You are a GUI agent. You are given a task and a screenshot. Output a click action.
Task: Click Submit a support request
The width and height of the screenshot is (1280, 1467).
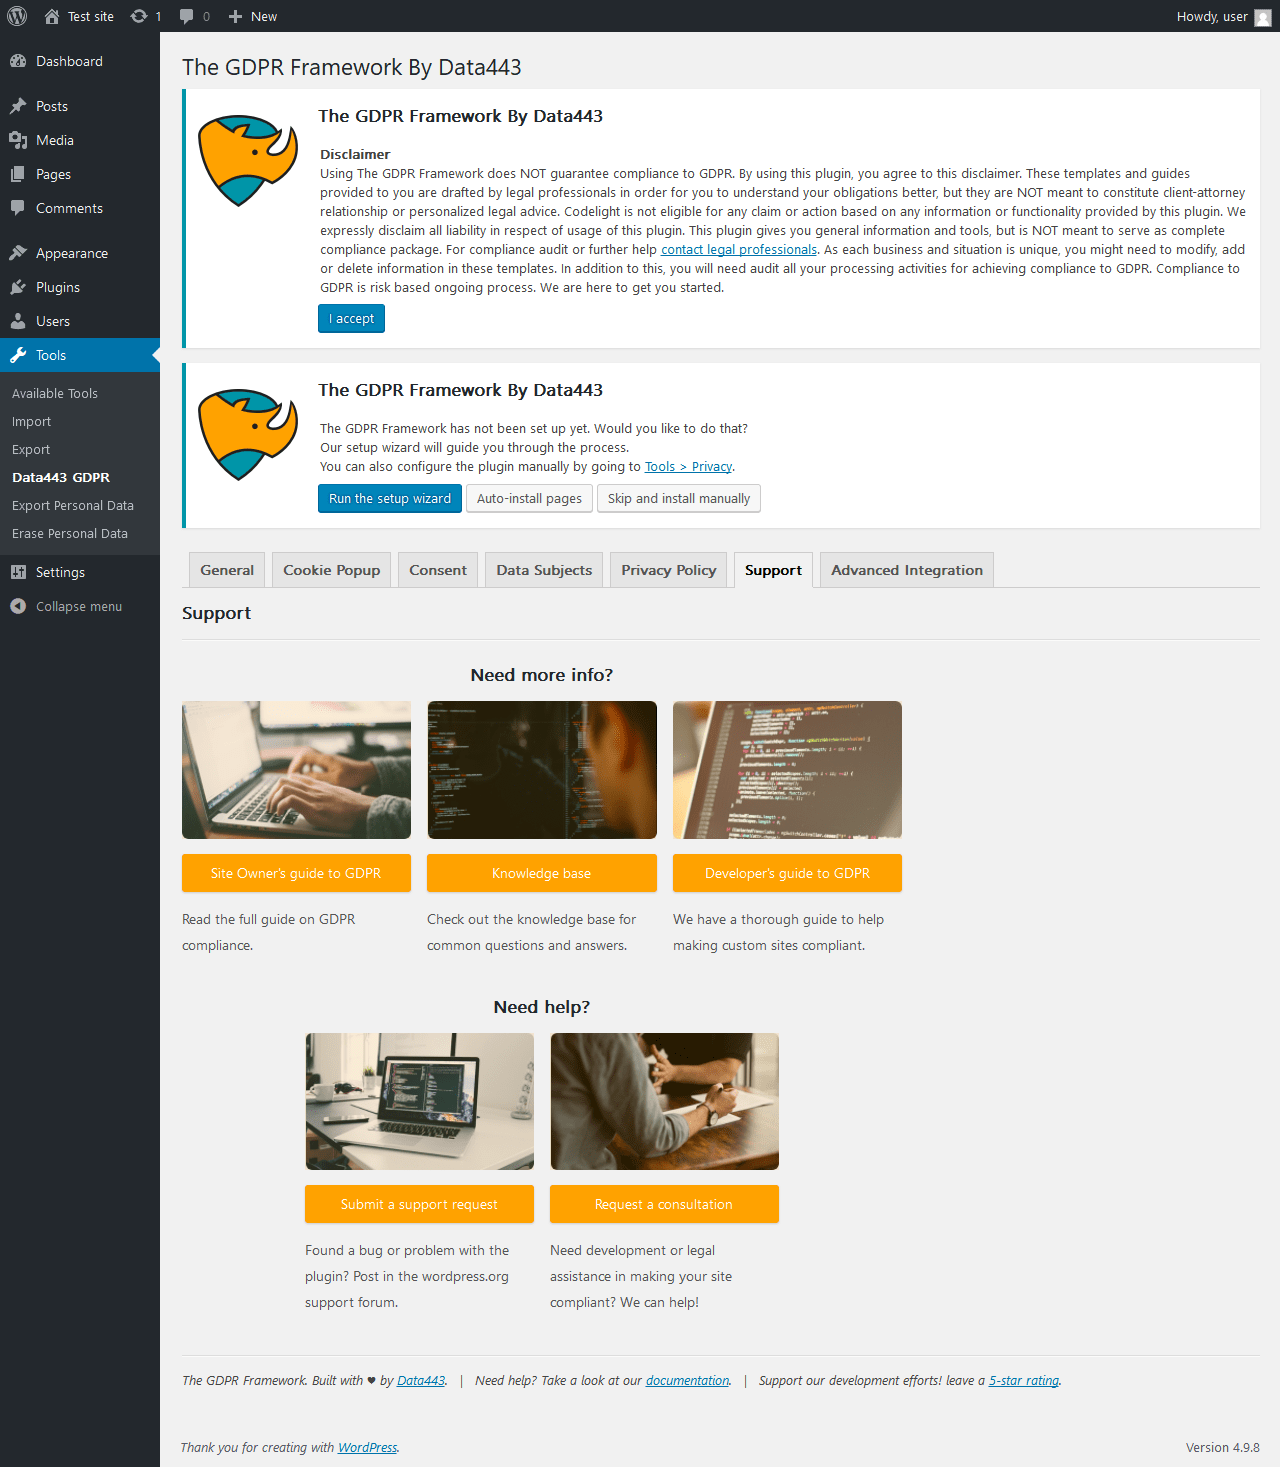[419, 1204]
